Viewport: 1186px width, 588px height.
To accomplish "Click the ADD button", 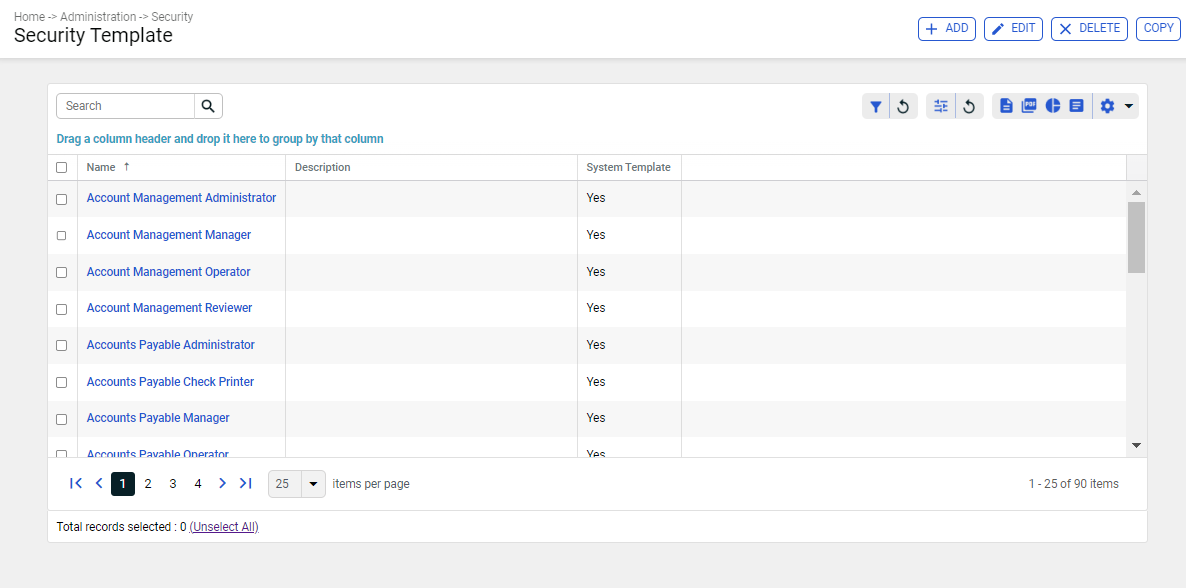I will pyautogui.click(x=947, y=29).
